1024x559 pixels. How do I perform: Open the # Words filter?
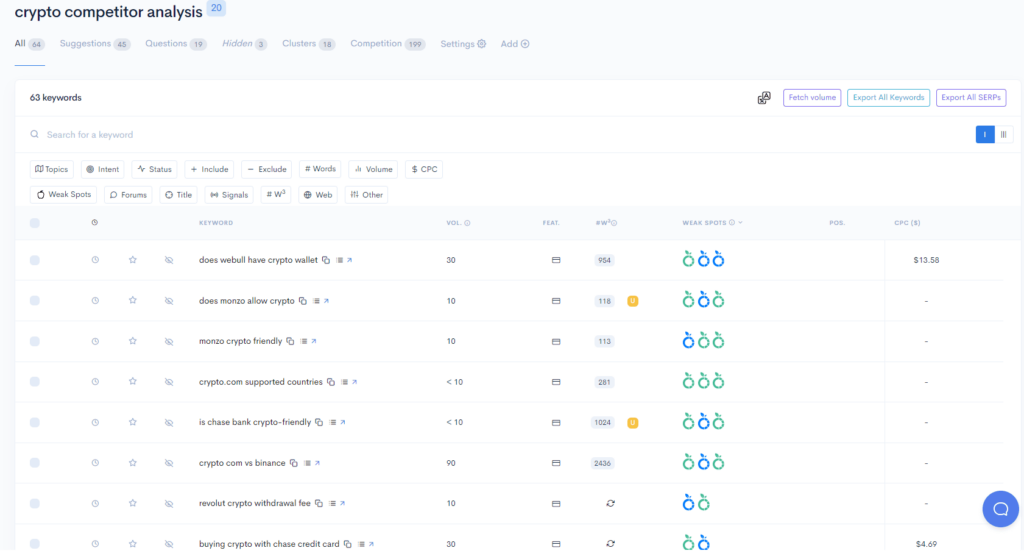[320, 169]
